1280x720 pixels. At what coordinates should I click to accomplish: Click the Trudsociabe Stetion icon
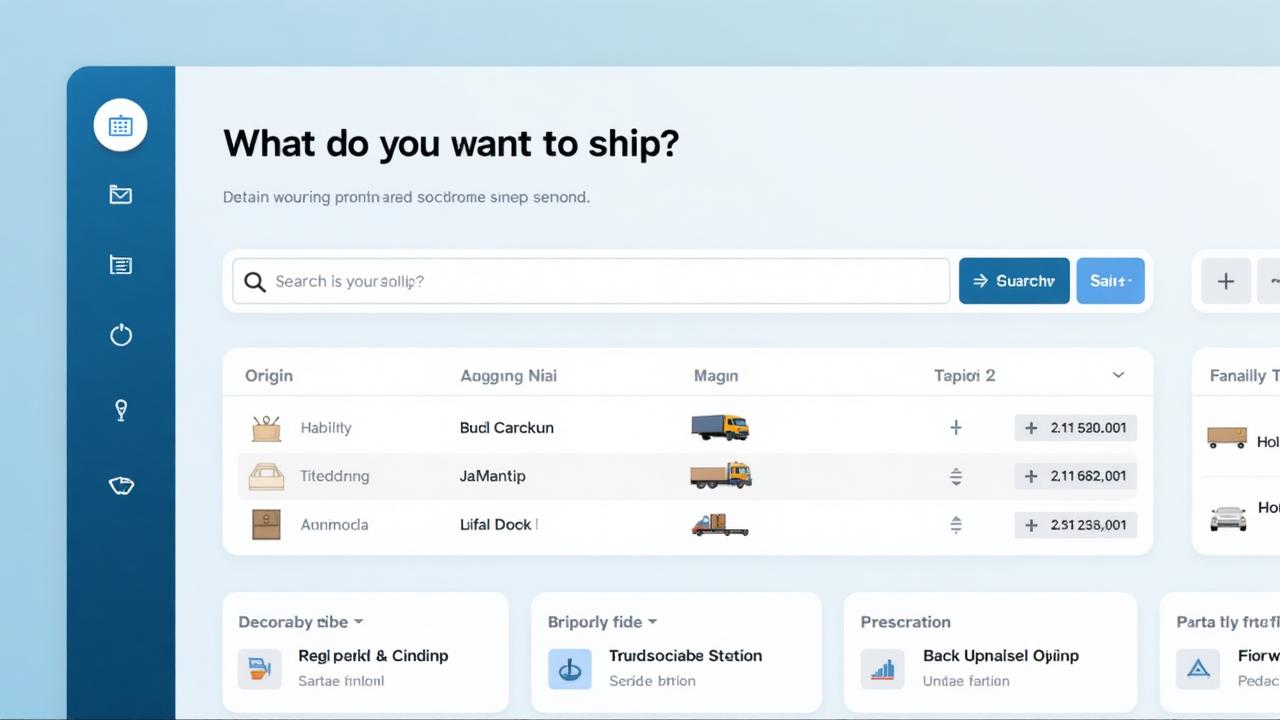tap(570, 668)
